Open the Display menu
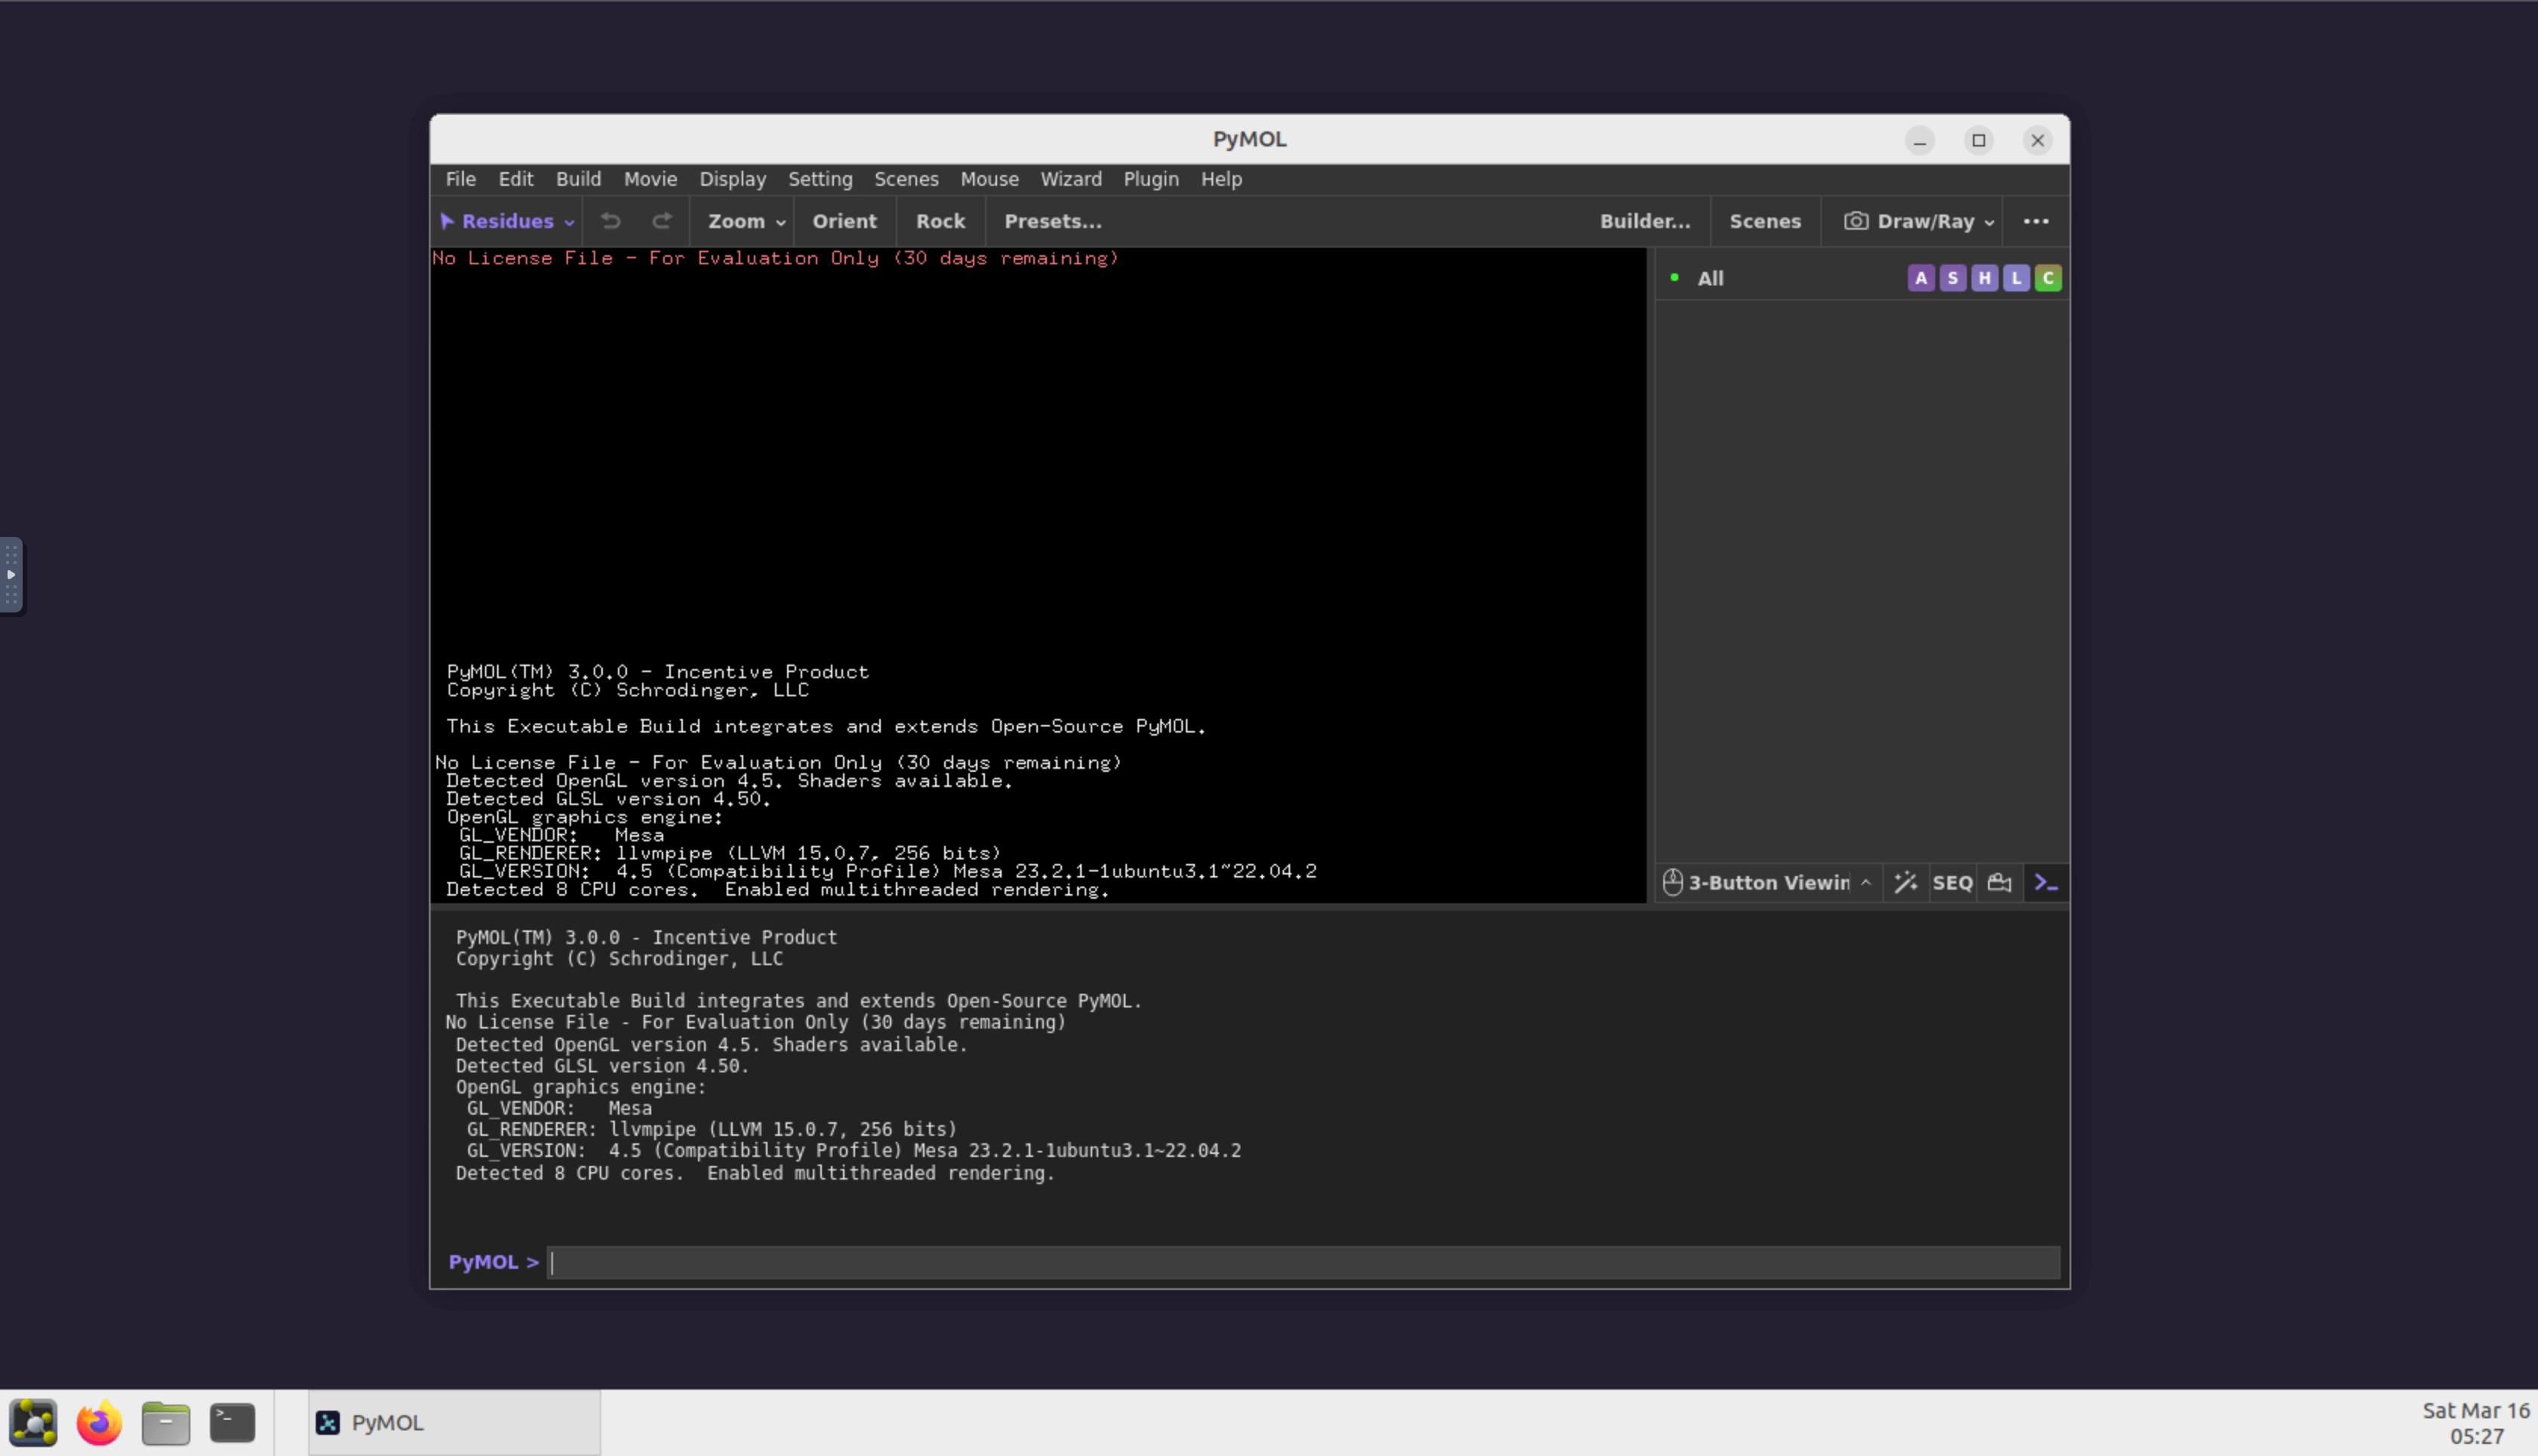The height and width of the screenshot is (1456, 2538). (x=732, y=179)
